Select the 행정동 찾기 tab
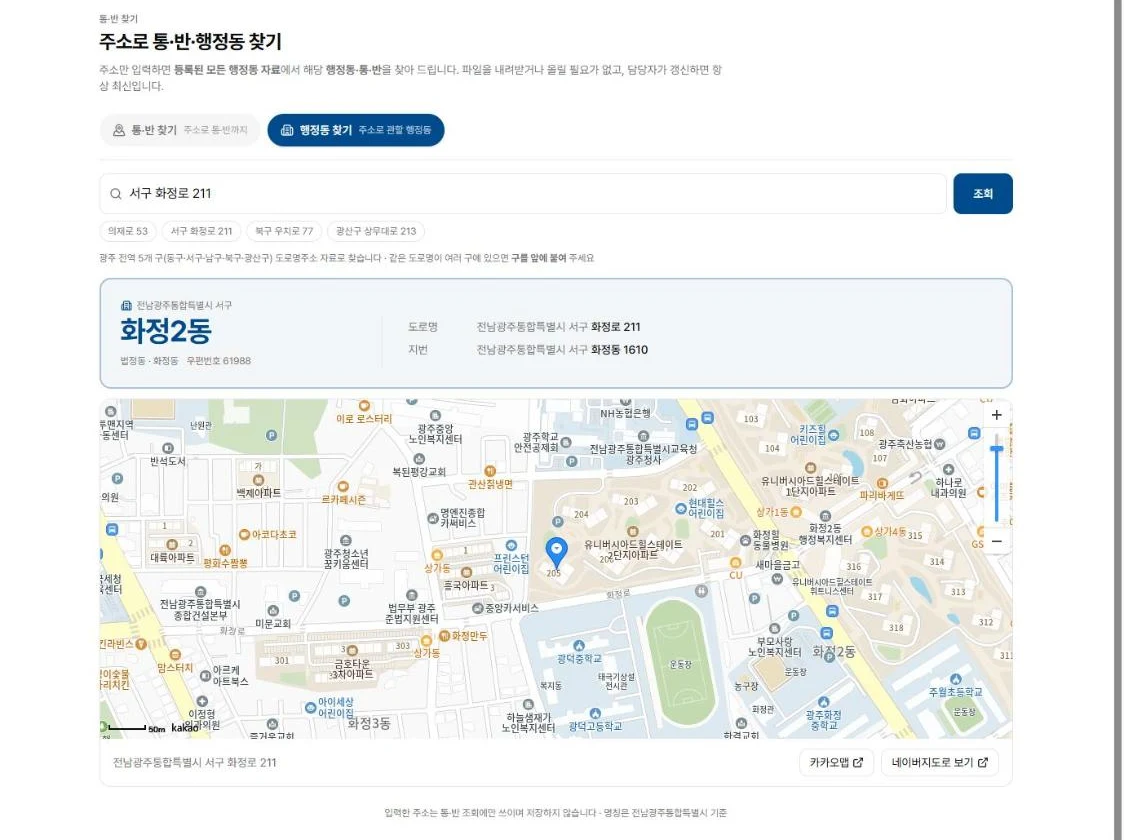 (356, 130)
